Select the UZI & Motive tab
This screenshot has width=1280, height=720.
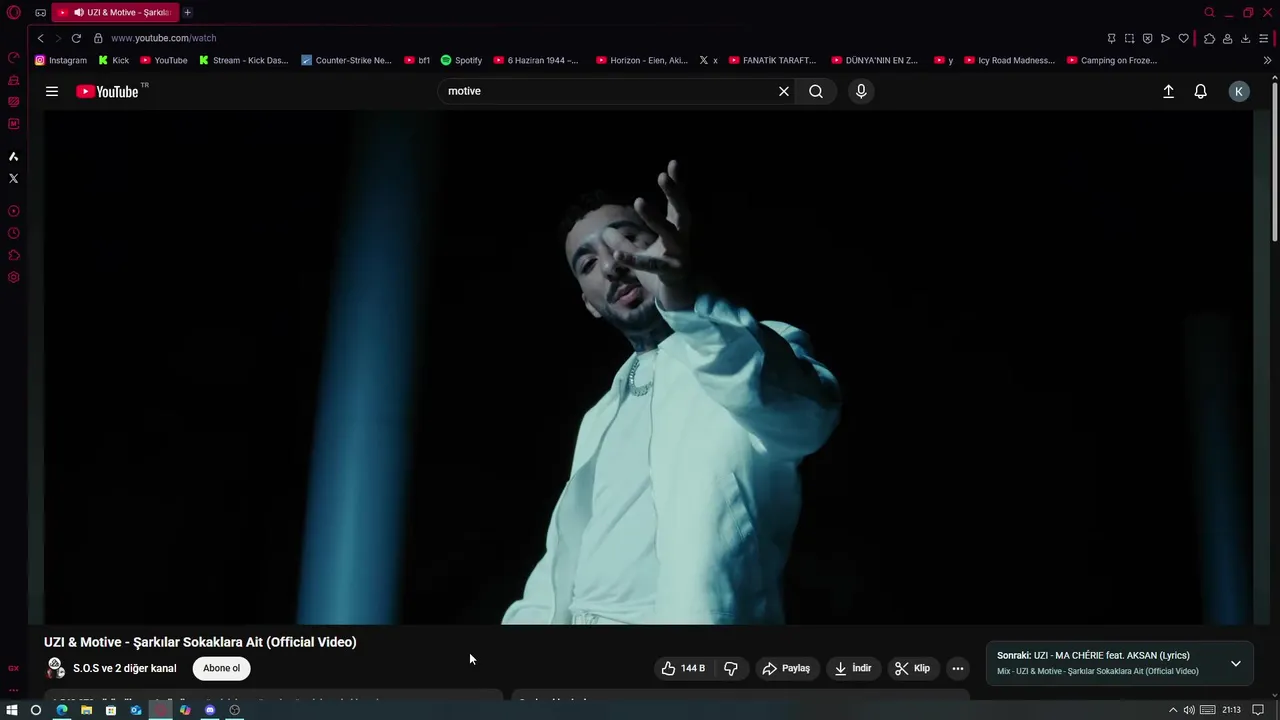click(x=115, y=12)
